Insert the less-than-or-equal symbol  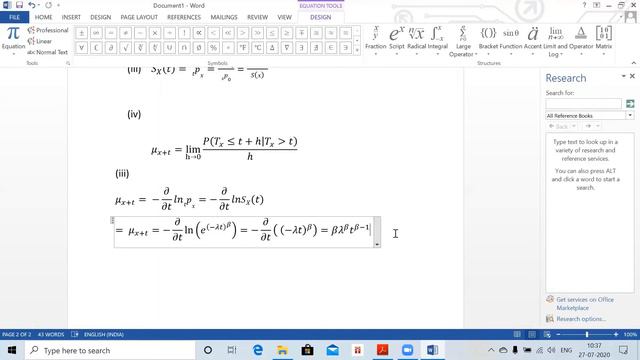[272, 33]
